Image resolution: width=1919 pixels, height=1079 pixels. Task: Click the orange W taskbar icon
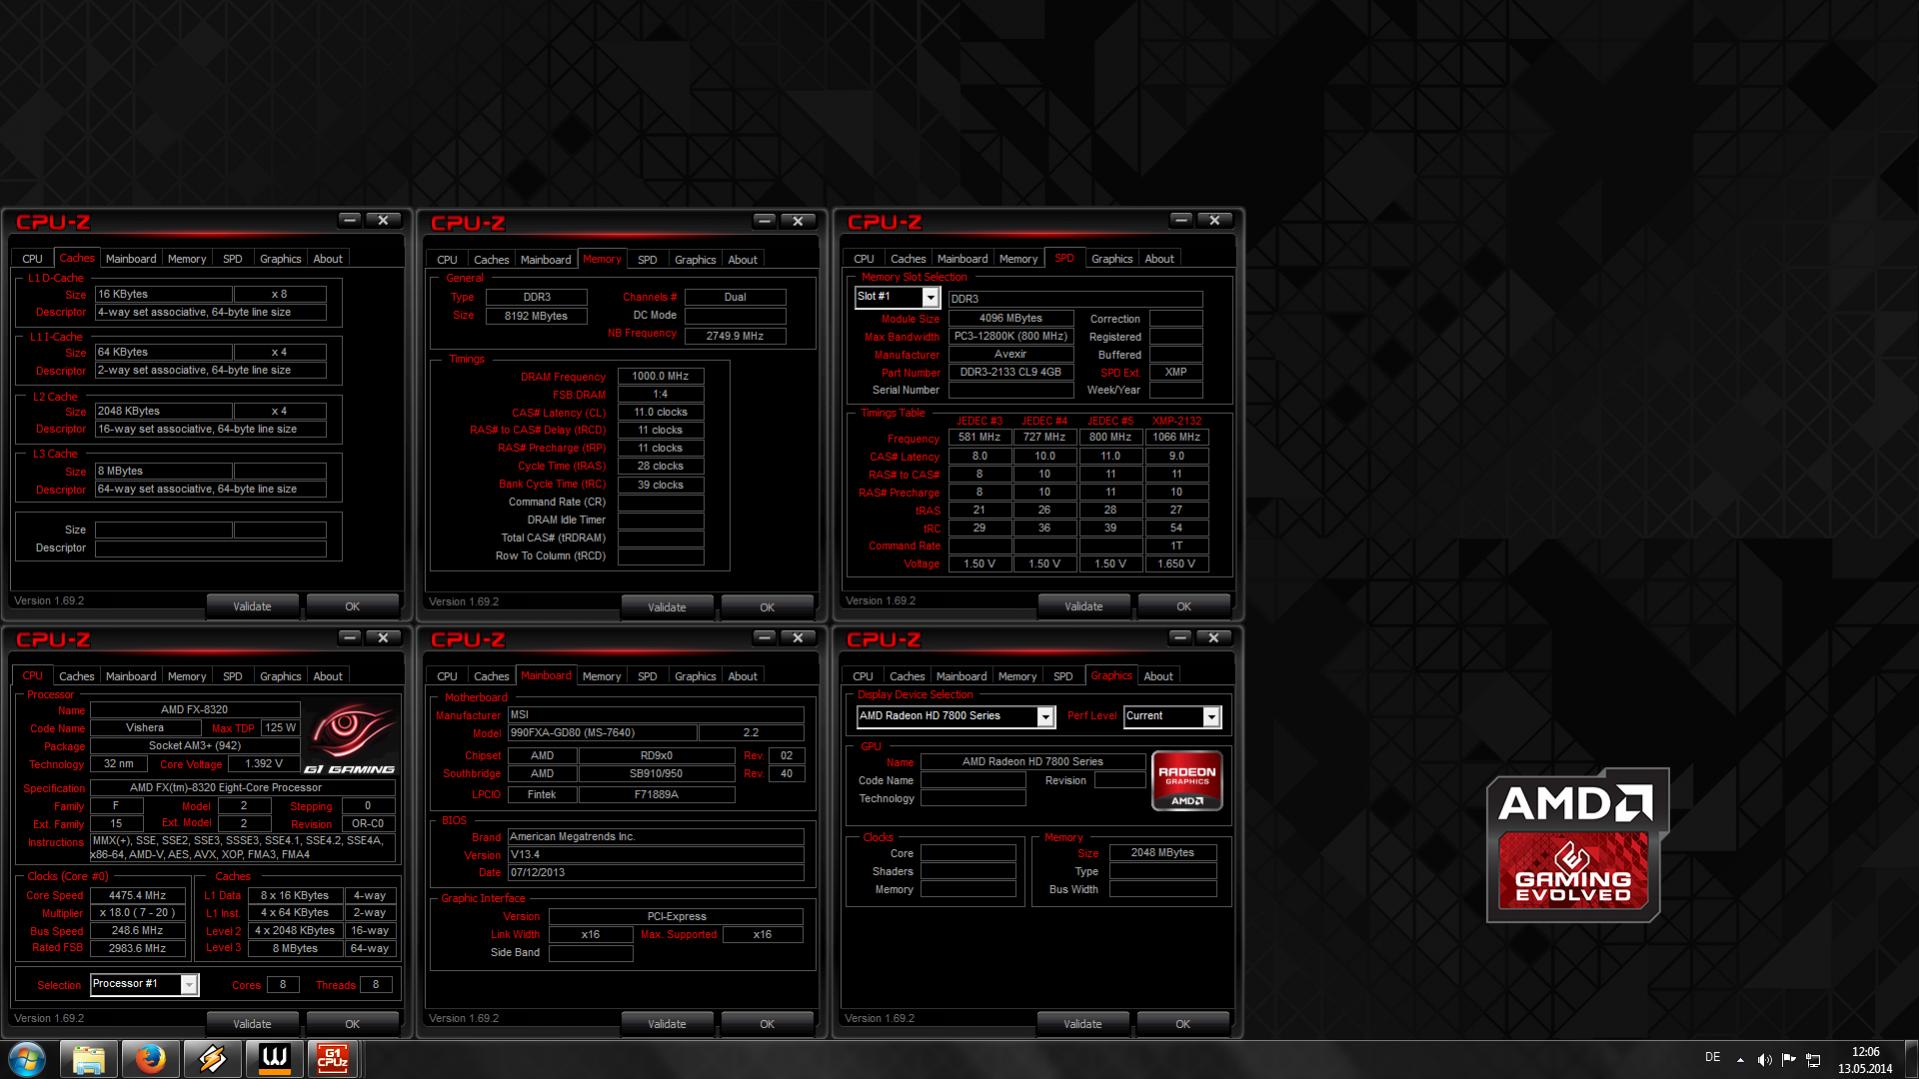[274, 1059]
